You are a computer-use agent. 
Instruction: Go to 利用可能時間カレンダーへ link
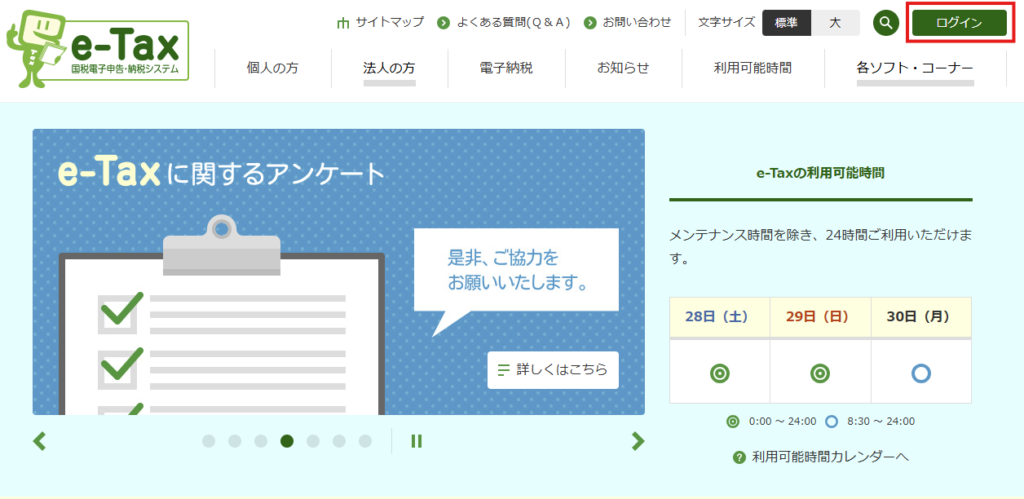coord(830,457)
